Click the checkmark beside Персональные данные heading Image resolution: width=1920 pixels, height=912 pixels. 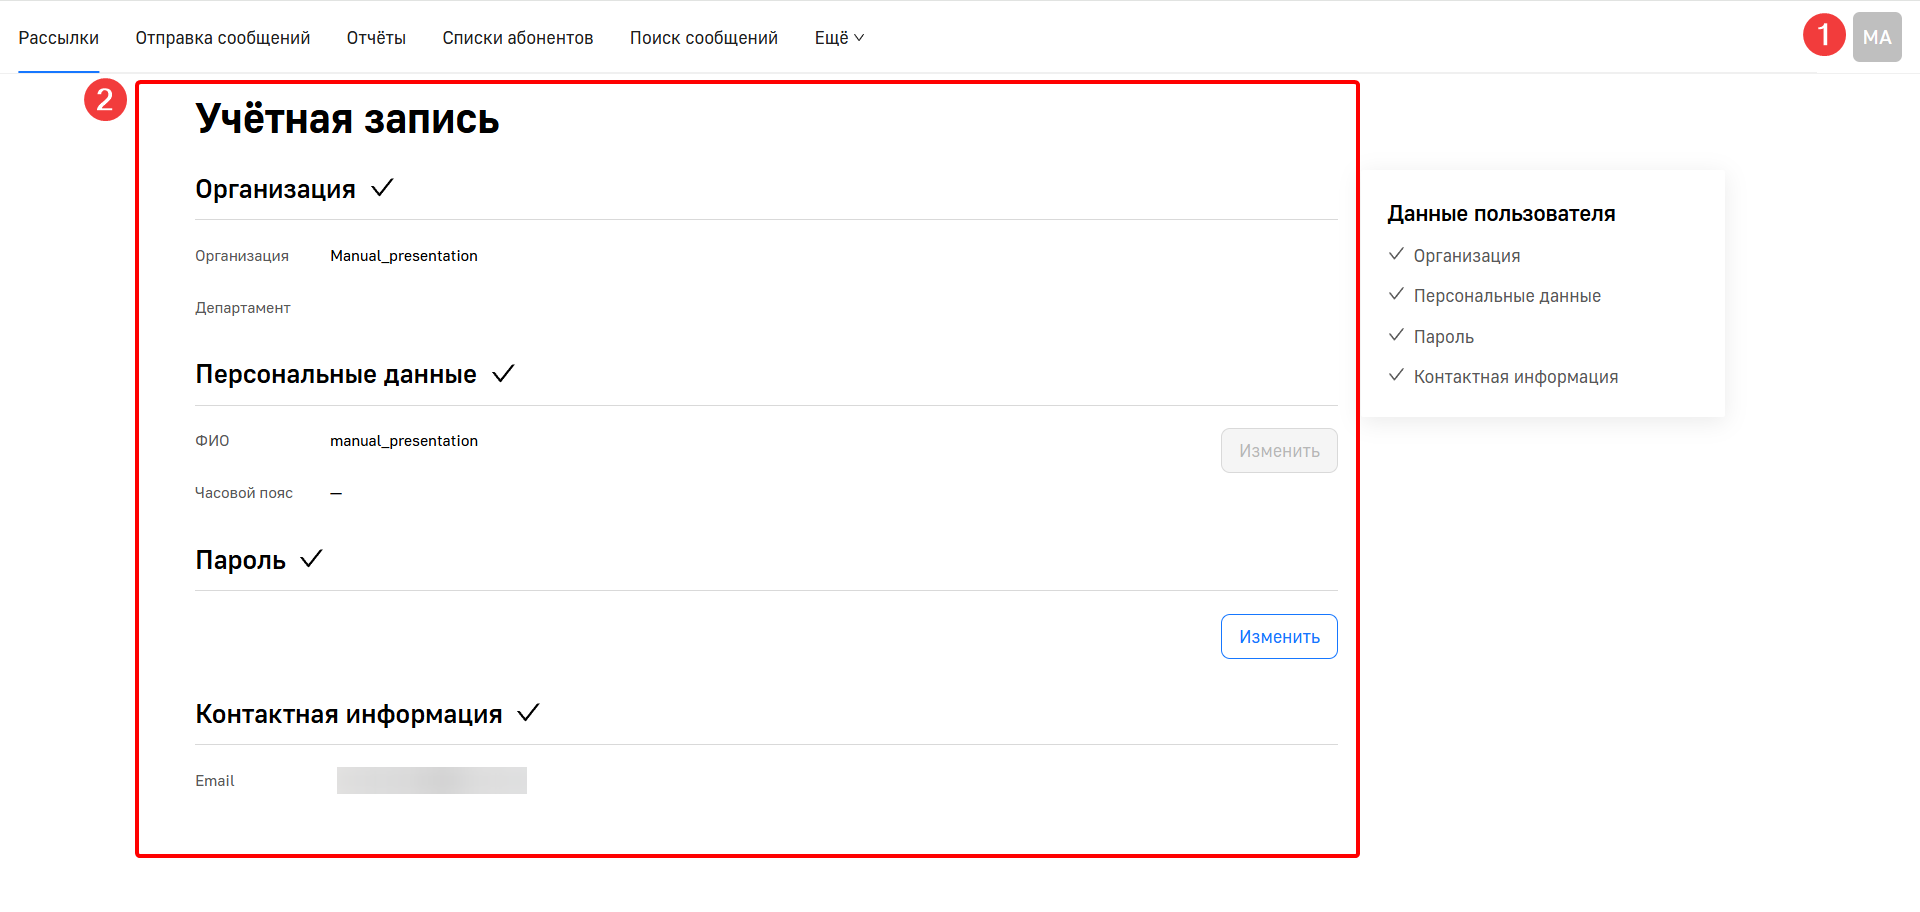click(503, 374)
